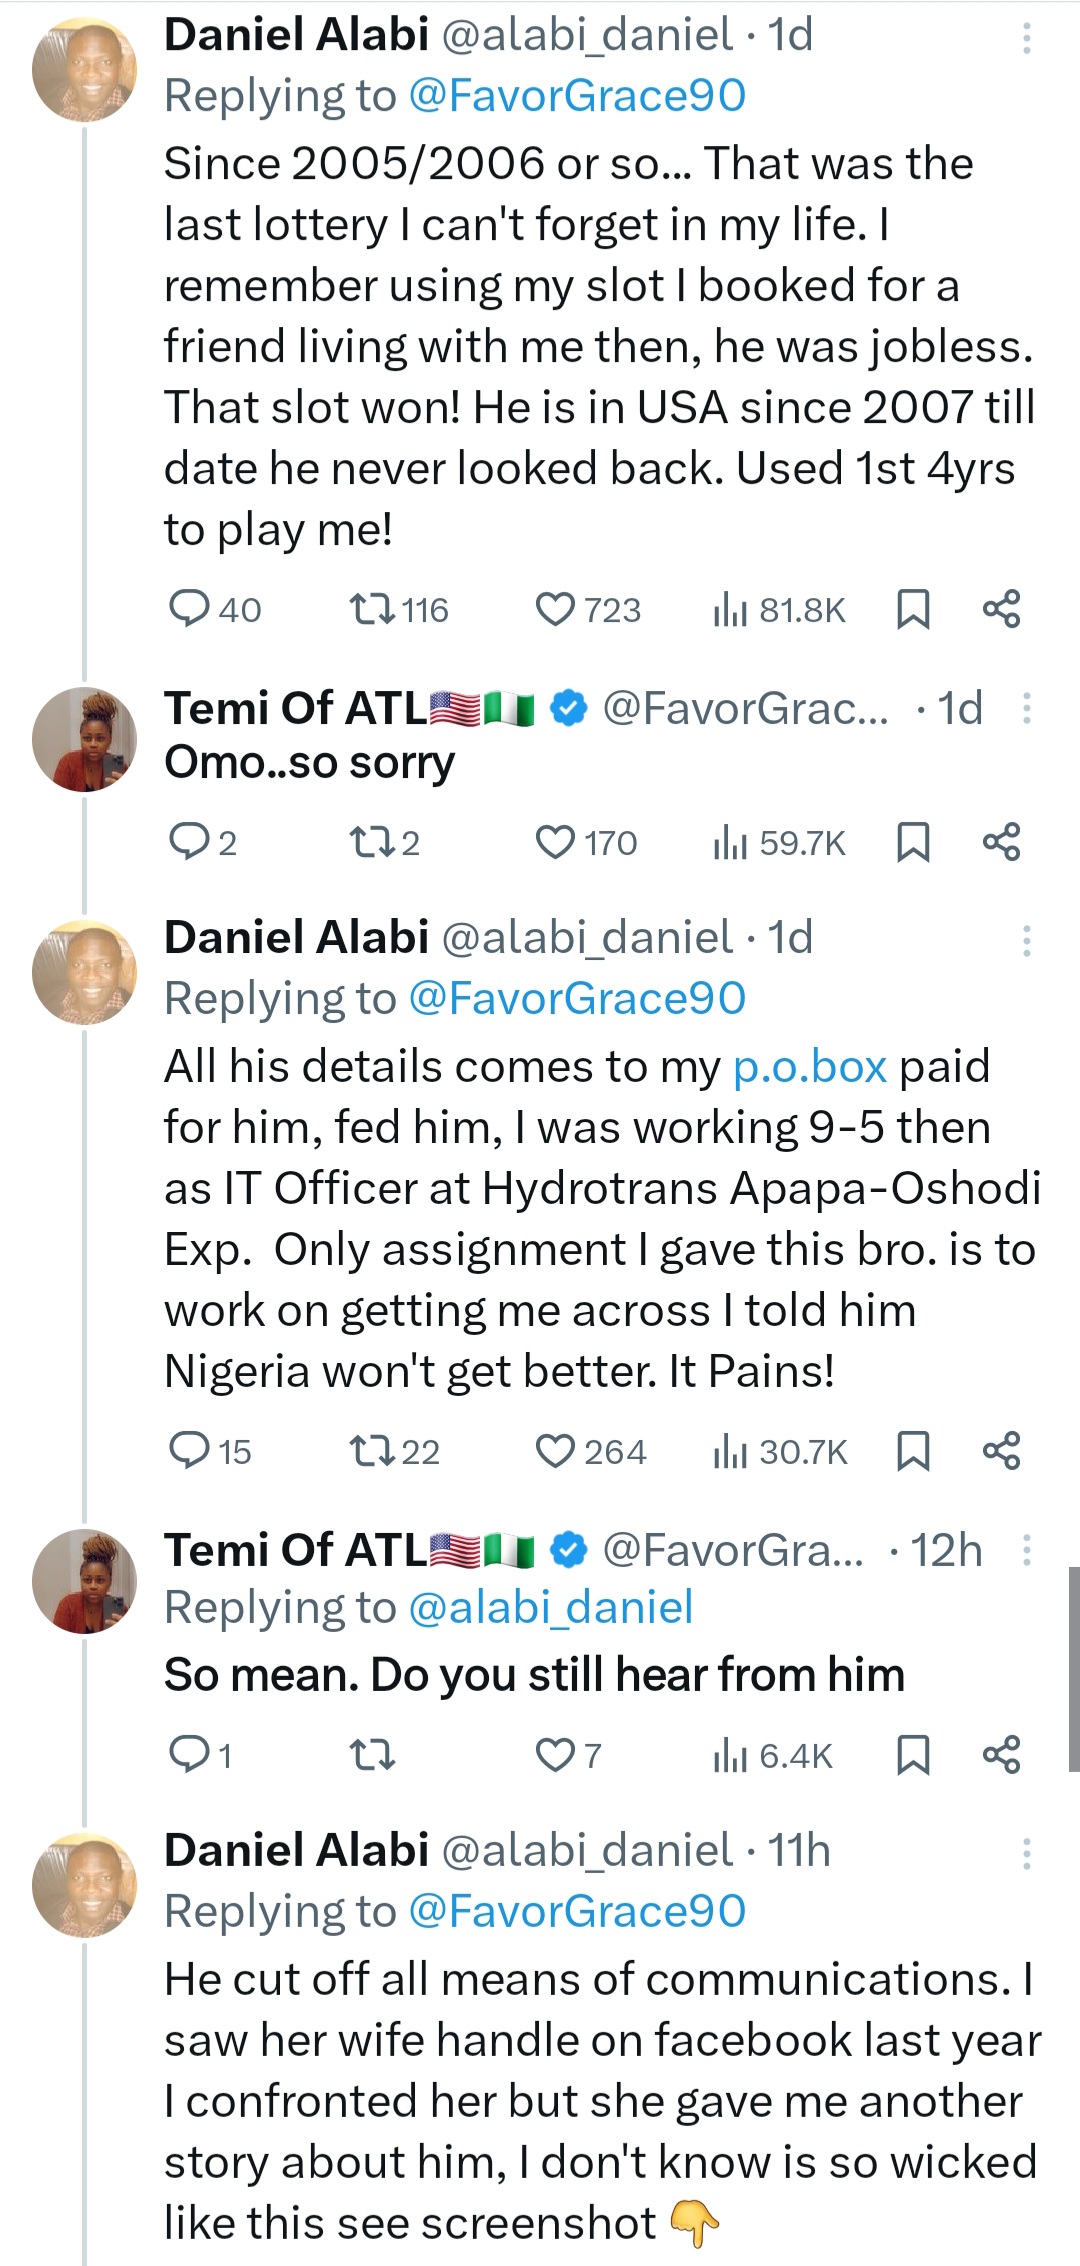This screenshot has height=2266, width=1080.
Task: Bookmark the tweet with 81.8K views
Action: coord(913,609)
